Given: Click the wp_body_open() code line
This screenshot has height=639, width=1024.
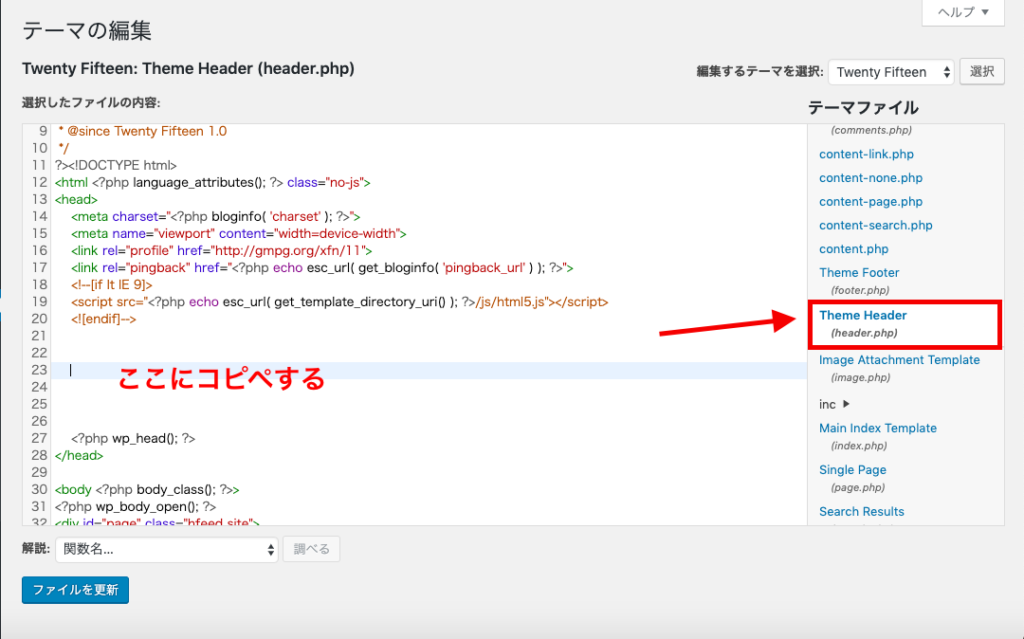Looking at the screenshot, I should 135,506.
